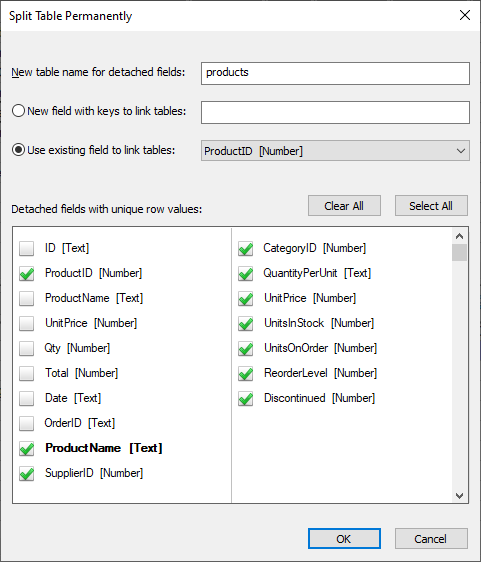The image size is (481, 562).
Task: Uncheck the Discontinued [Number] checkbox
Action: [246, 398]
